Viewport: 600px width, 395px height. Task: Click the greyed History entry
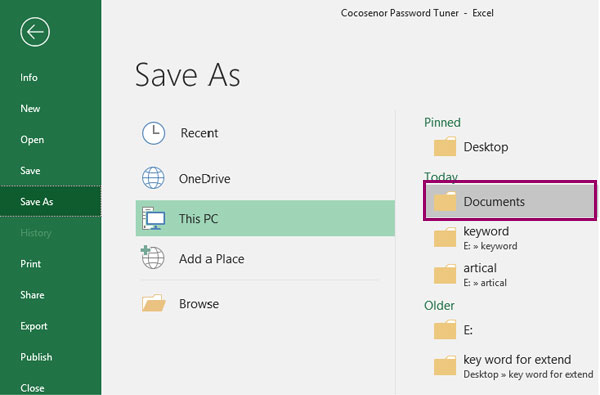click(x=36, y=233)
